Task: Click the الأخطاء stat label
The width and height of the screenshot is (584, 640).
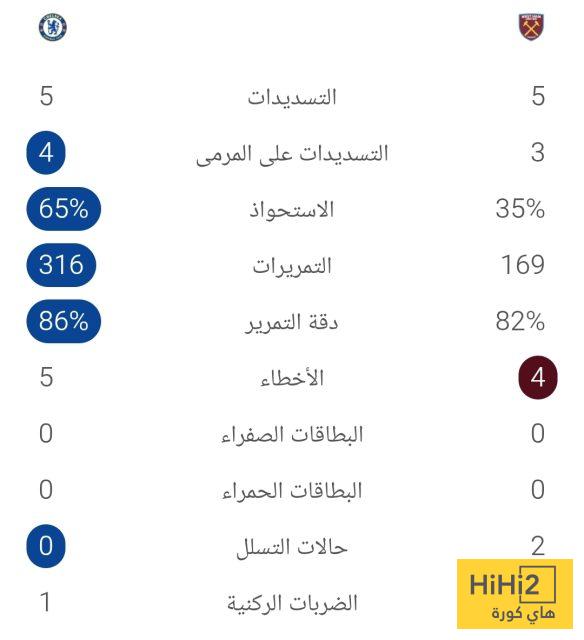Action: click(292, 378)
